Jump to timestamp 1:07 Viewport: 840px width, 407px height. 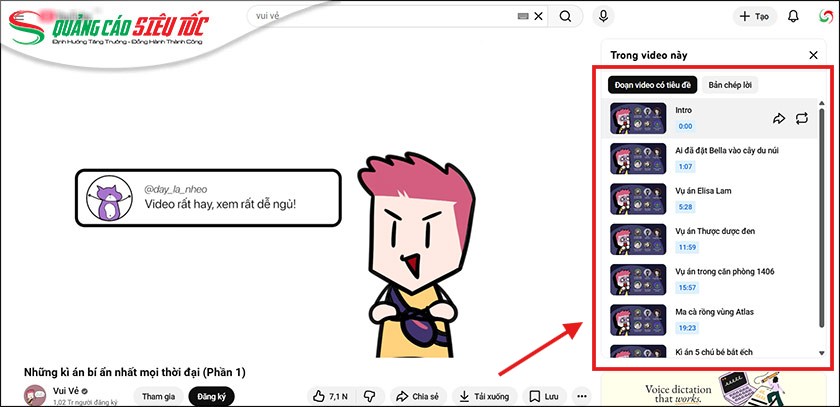tap(685, 167)
